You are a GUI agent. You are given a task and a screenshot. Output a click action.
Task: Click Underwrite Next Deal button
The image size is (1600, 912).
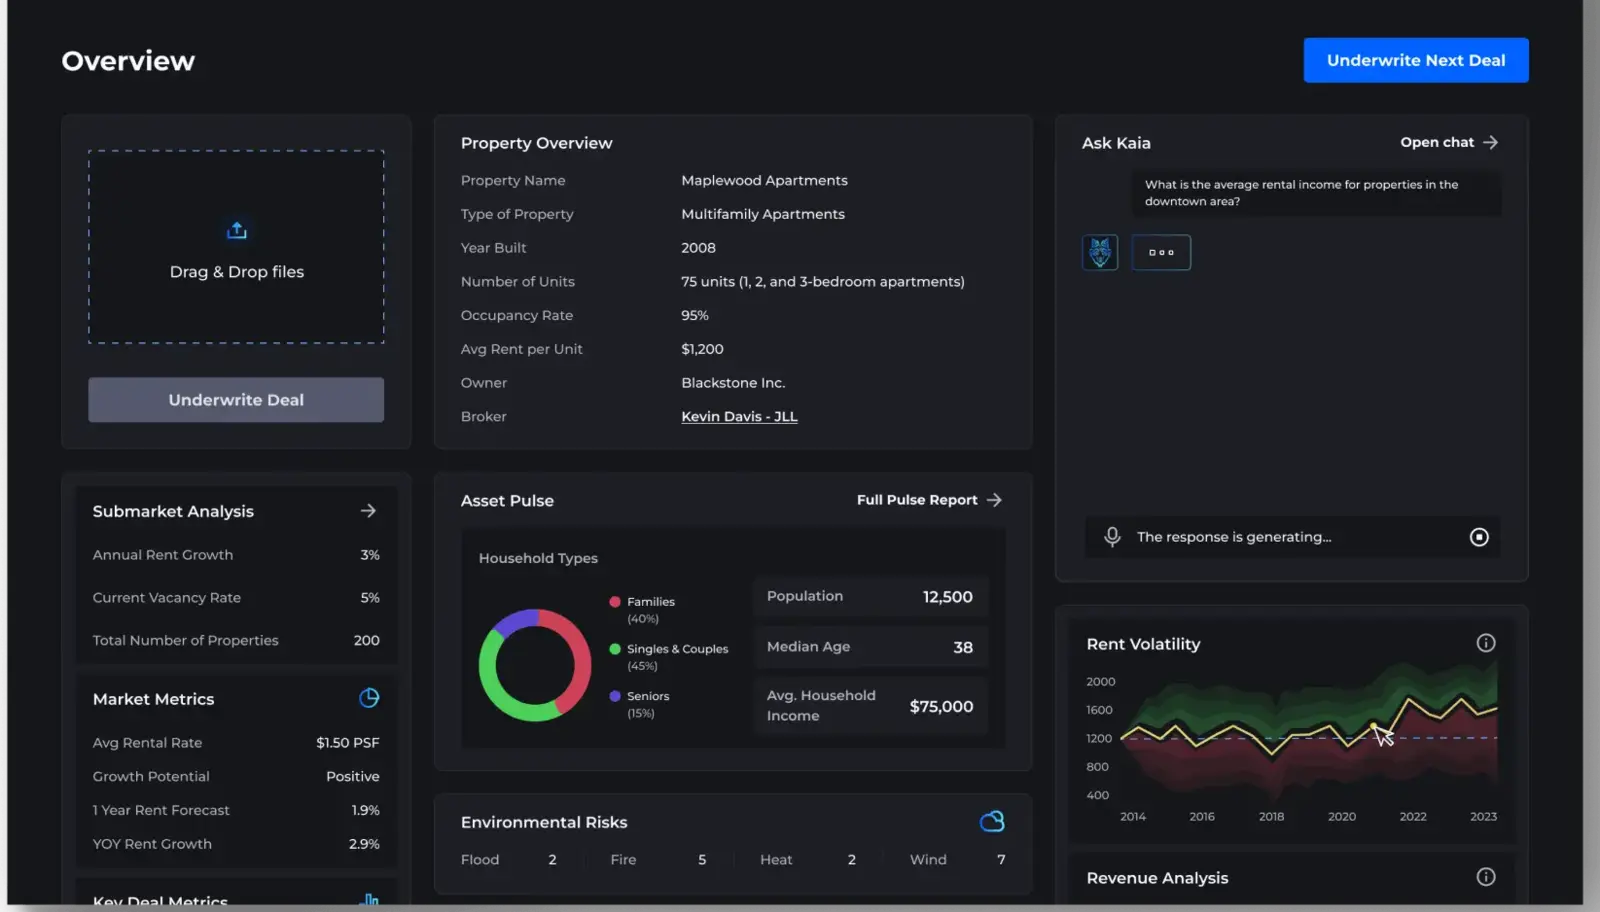point(1415,60)
